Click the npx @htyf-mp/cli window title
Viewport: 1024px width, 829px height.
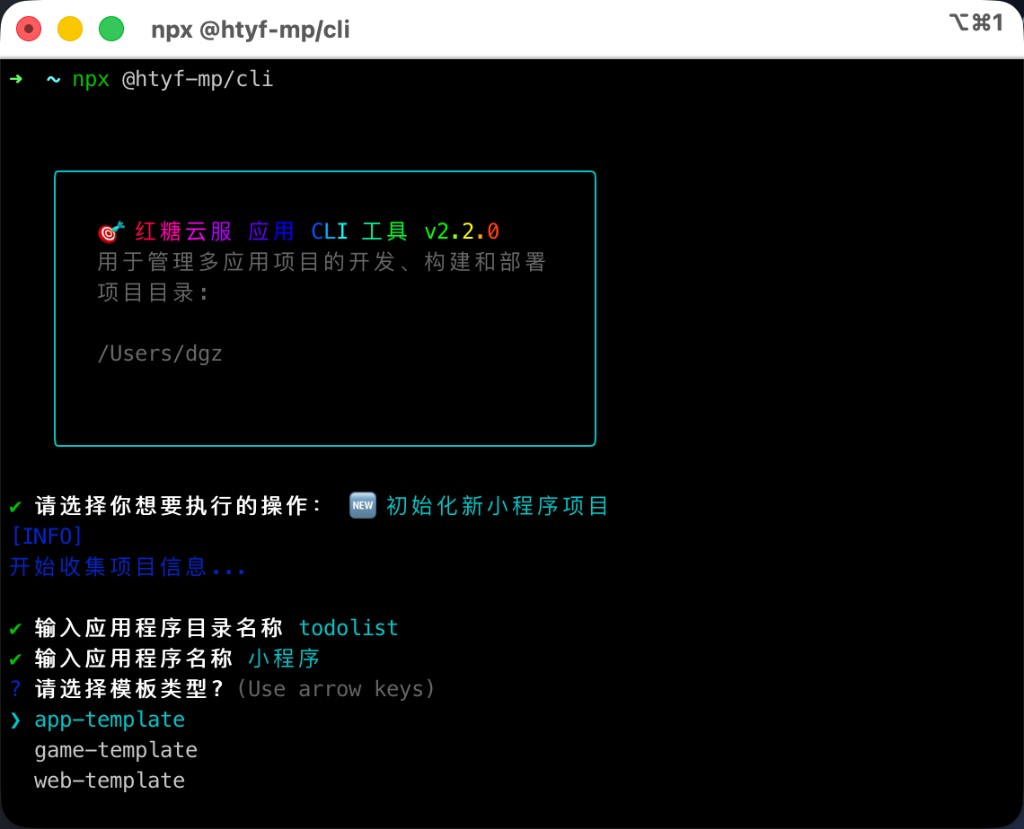click(x=250, y=29)
